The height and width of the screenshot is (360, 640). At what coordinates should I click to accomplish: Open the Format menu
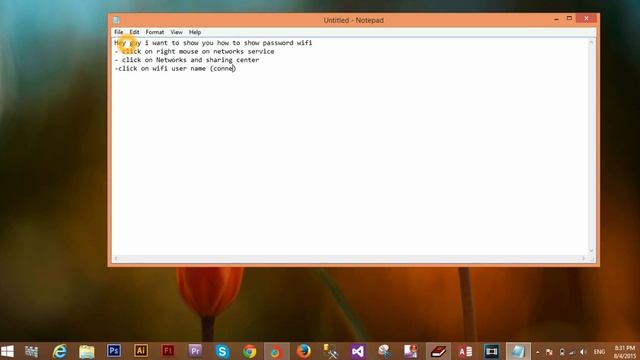pyautogui.click(x=155, y=32)
